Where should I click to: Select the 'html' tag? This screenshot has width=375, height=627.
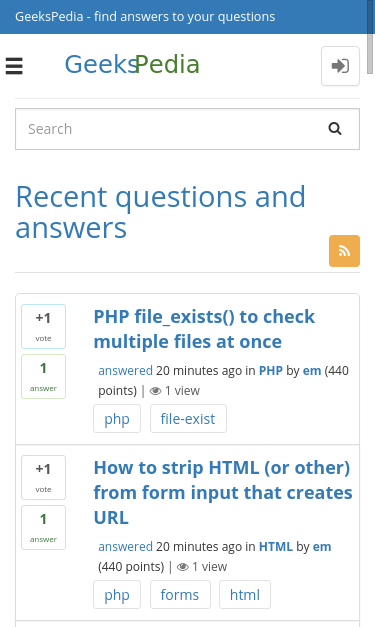tap(245, 595)
